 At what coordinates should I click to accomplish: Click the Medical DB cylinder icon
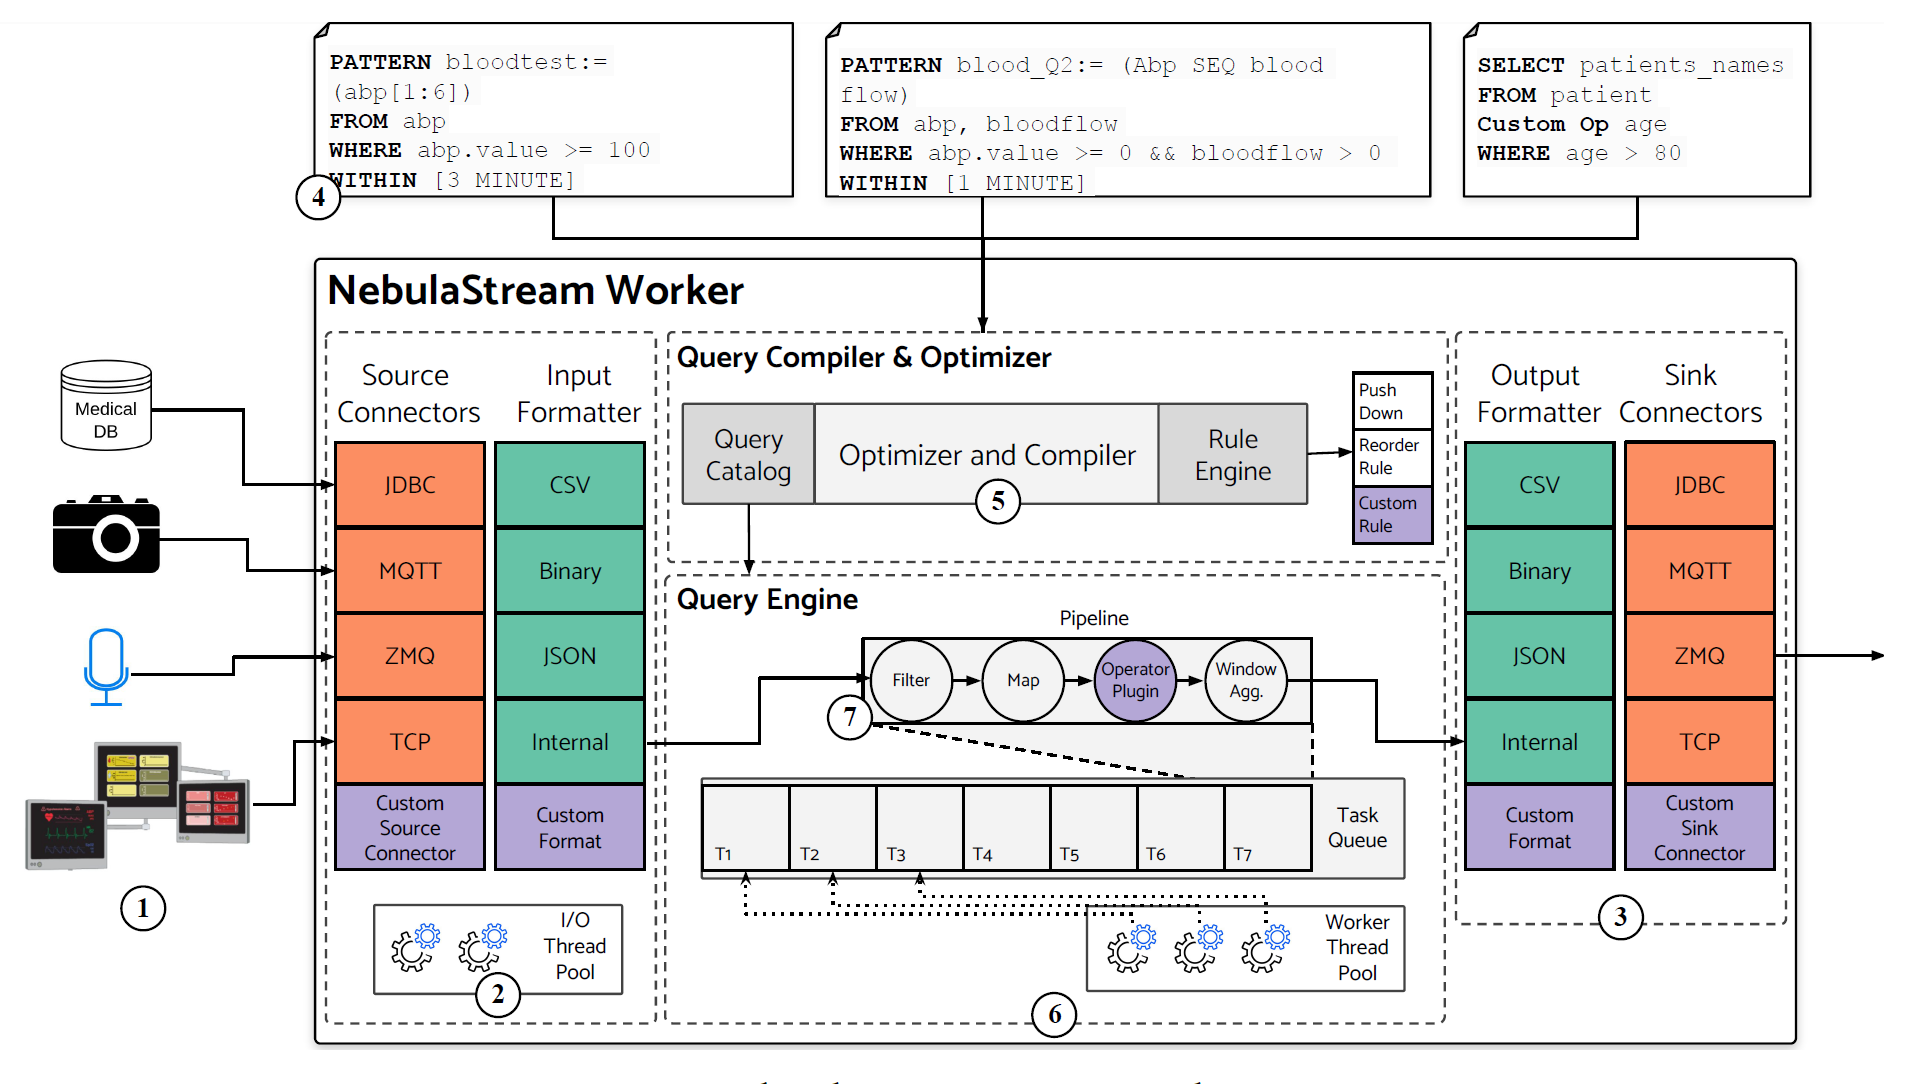click(106, 405)
